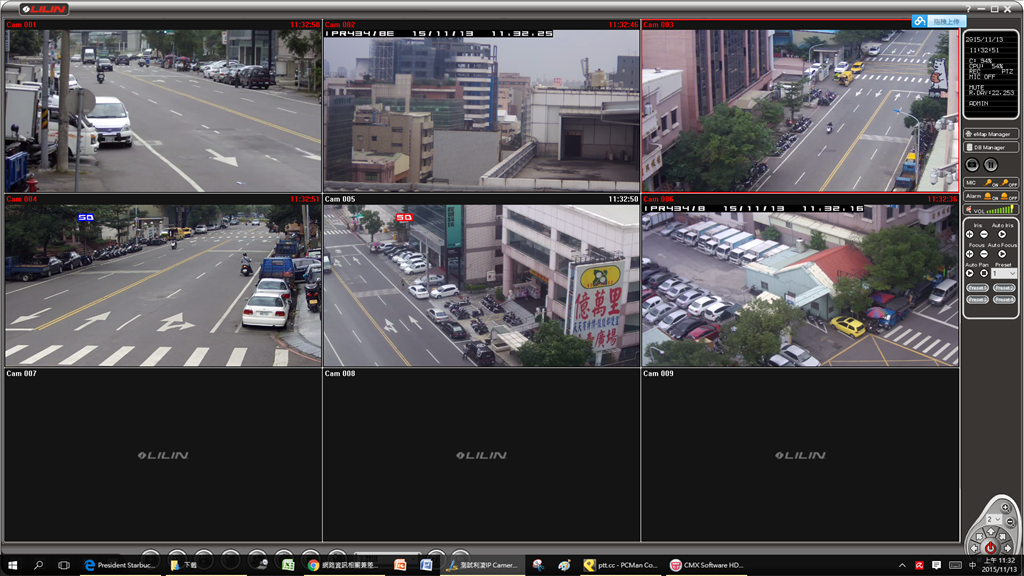1024x576 pixels.
Task: Open the help question mark in title bar
Action: pyautogui.click(x=968, y=9)
